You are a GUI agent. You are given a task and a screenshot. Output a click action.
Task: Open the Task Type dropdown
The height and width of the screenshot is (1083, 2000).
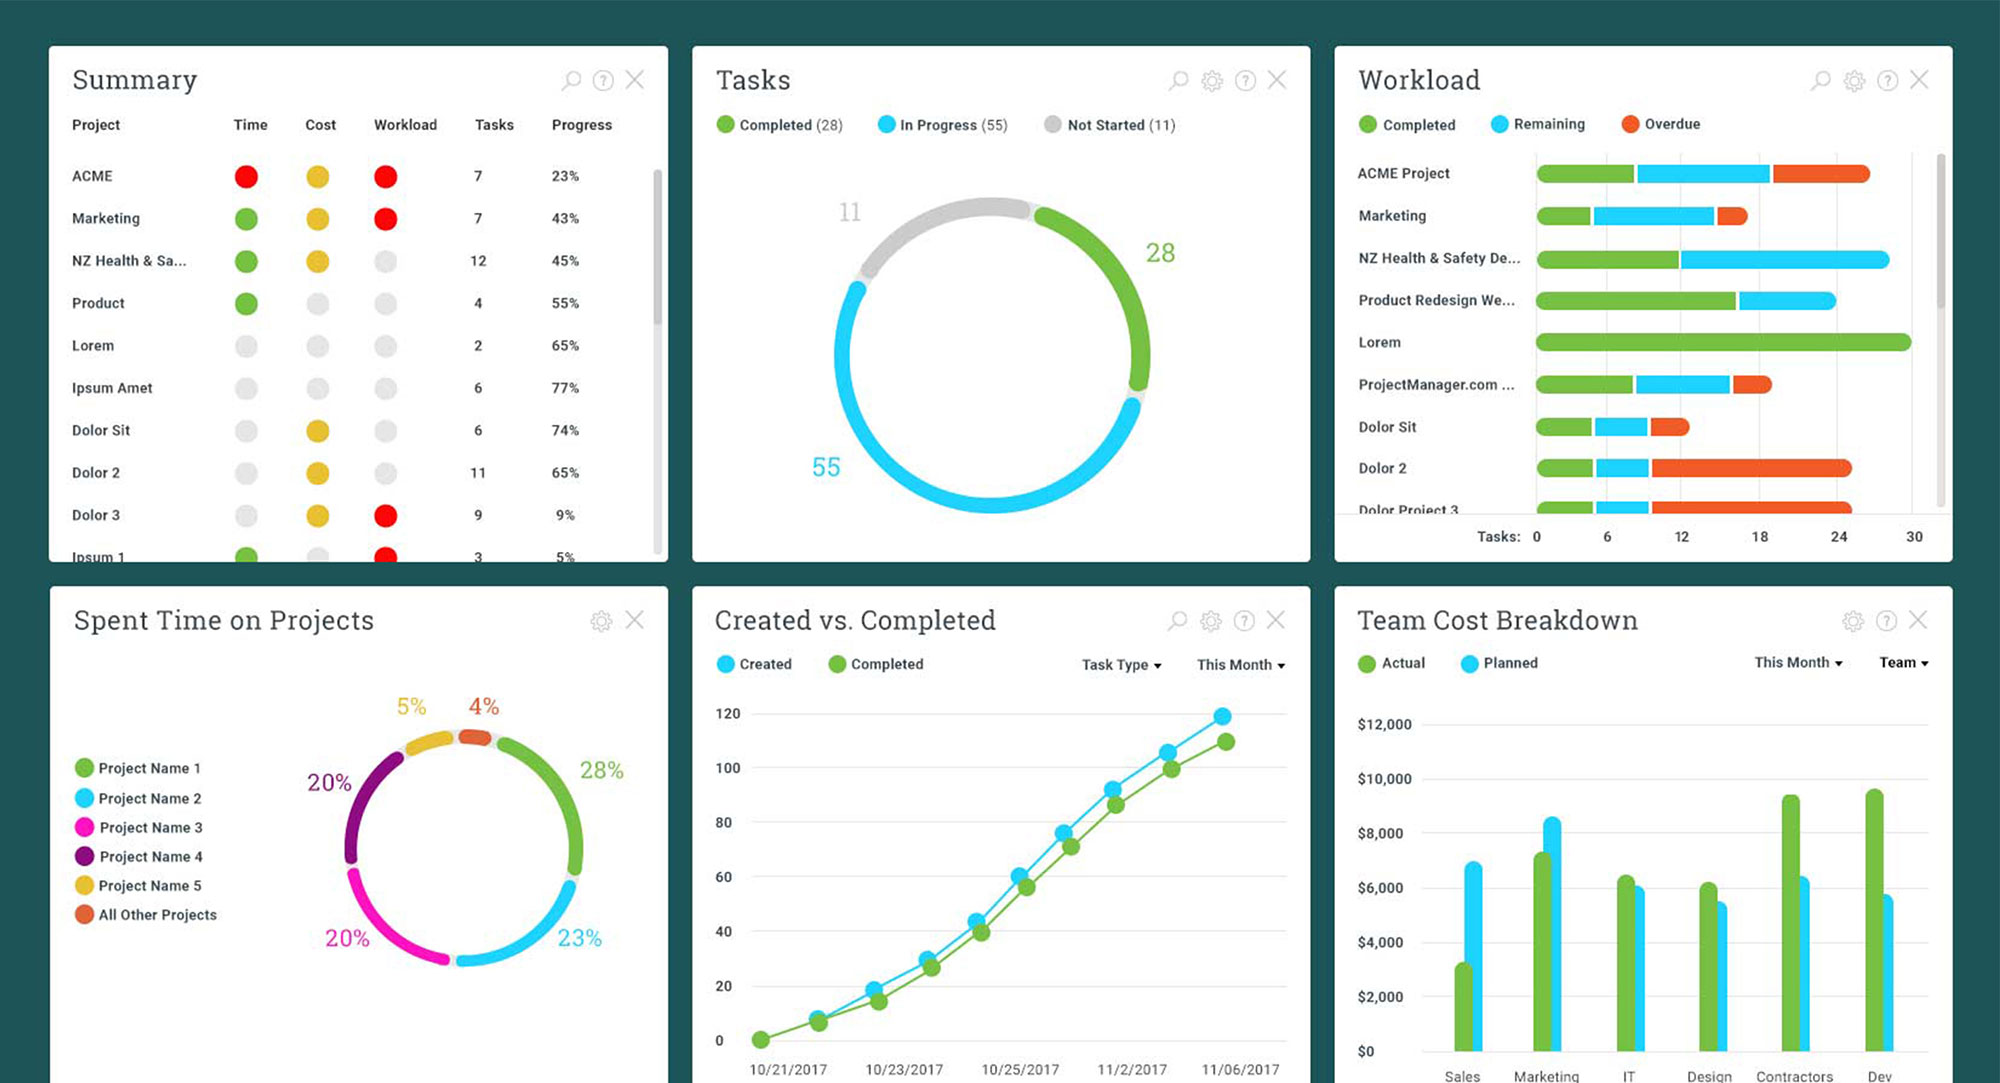click(1121, 665)
